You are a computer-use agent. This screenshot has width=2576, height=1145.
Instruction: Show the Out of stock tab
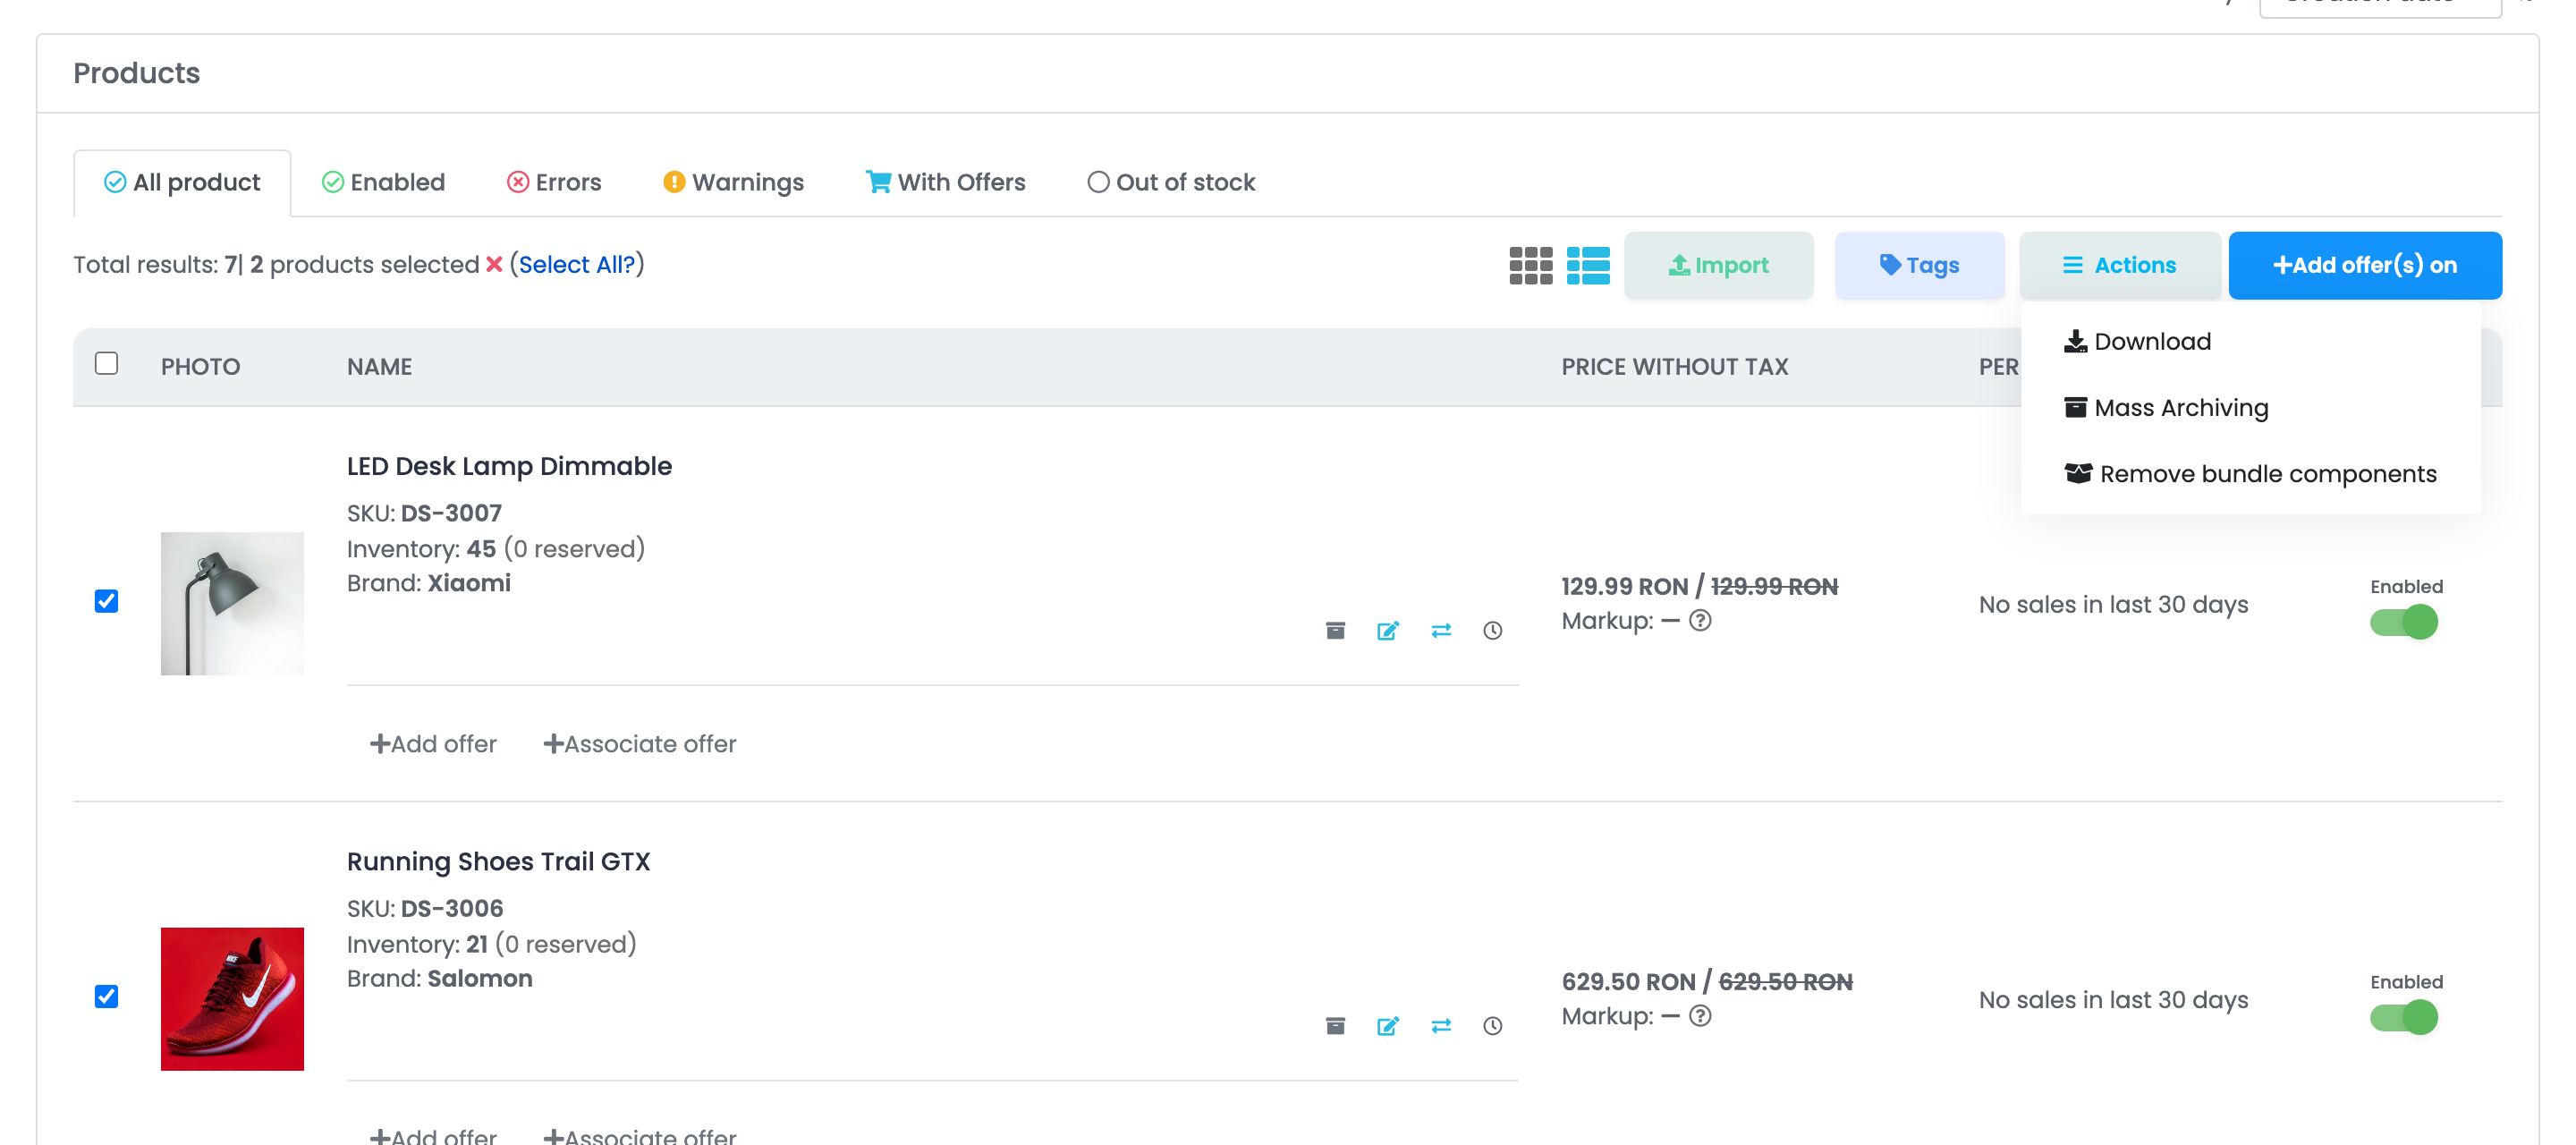point(1171,182)
